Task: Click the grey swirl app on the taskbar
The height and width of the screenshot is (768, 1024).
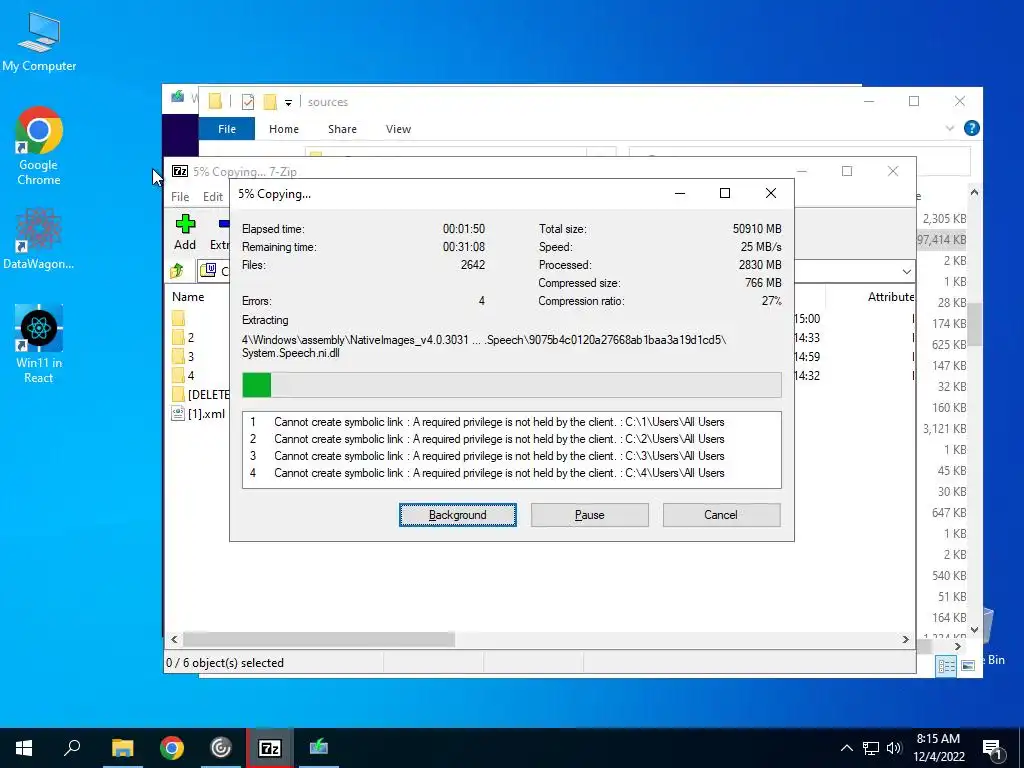Action: [x=221, y=748]
